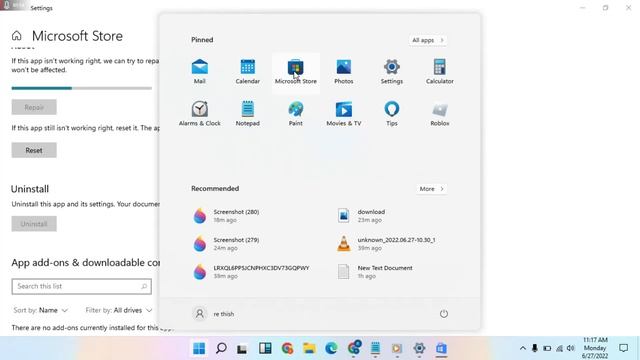Open the Filter by All drives dropdown
This screenshot has height=360, width=640.
119,310
